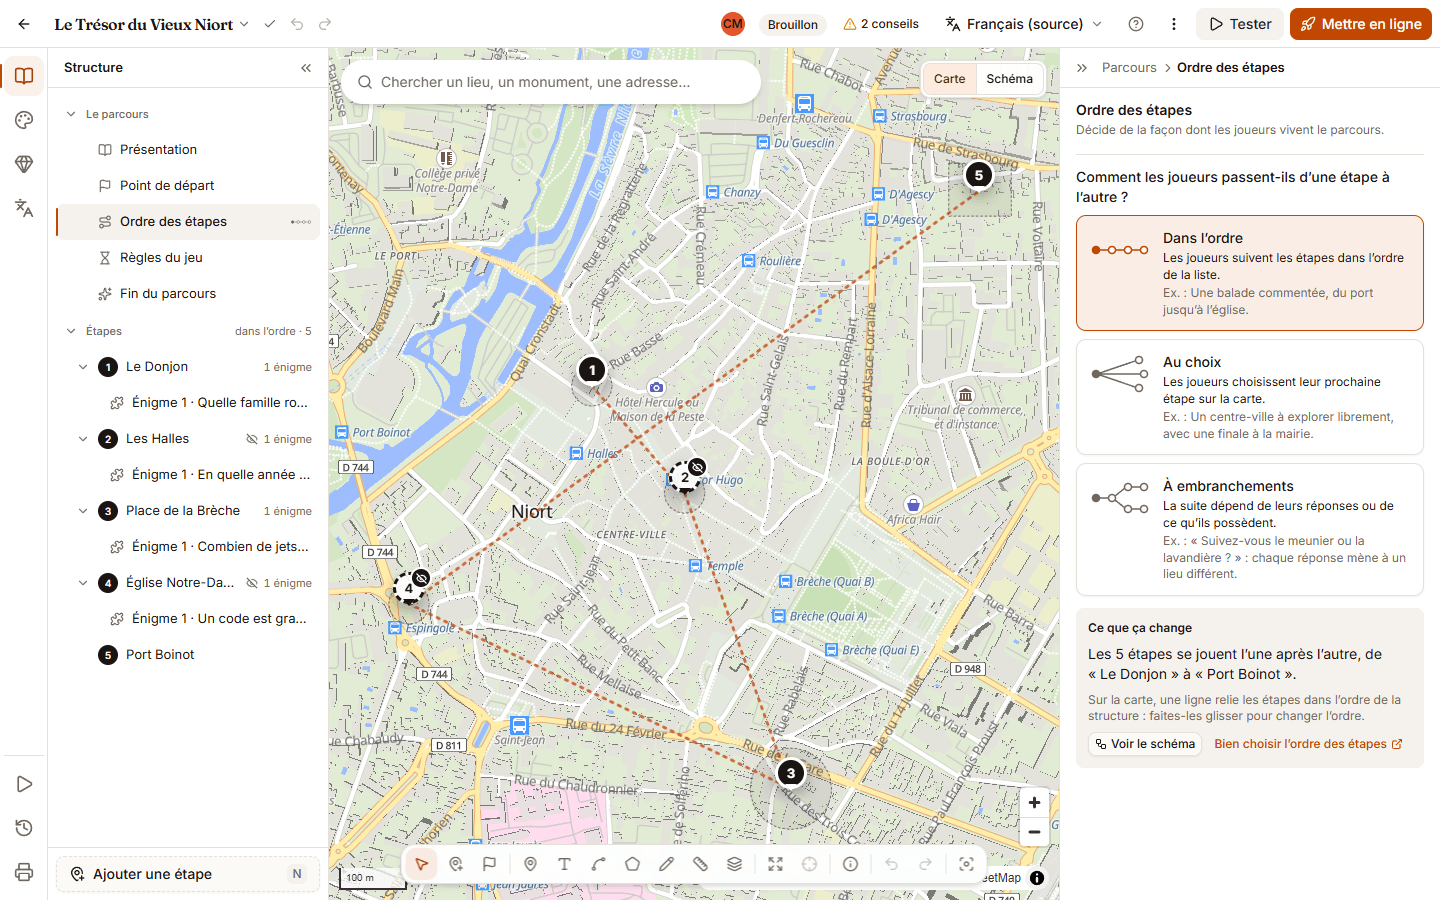Viewport: 1440px width, 900px height.
Task: Open Fin du parcours item
Action: (x=188, y=294)
